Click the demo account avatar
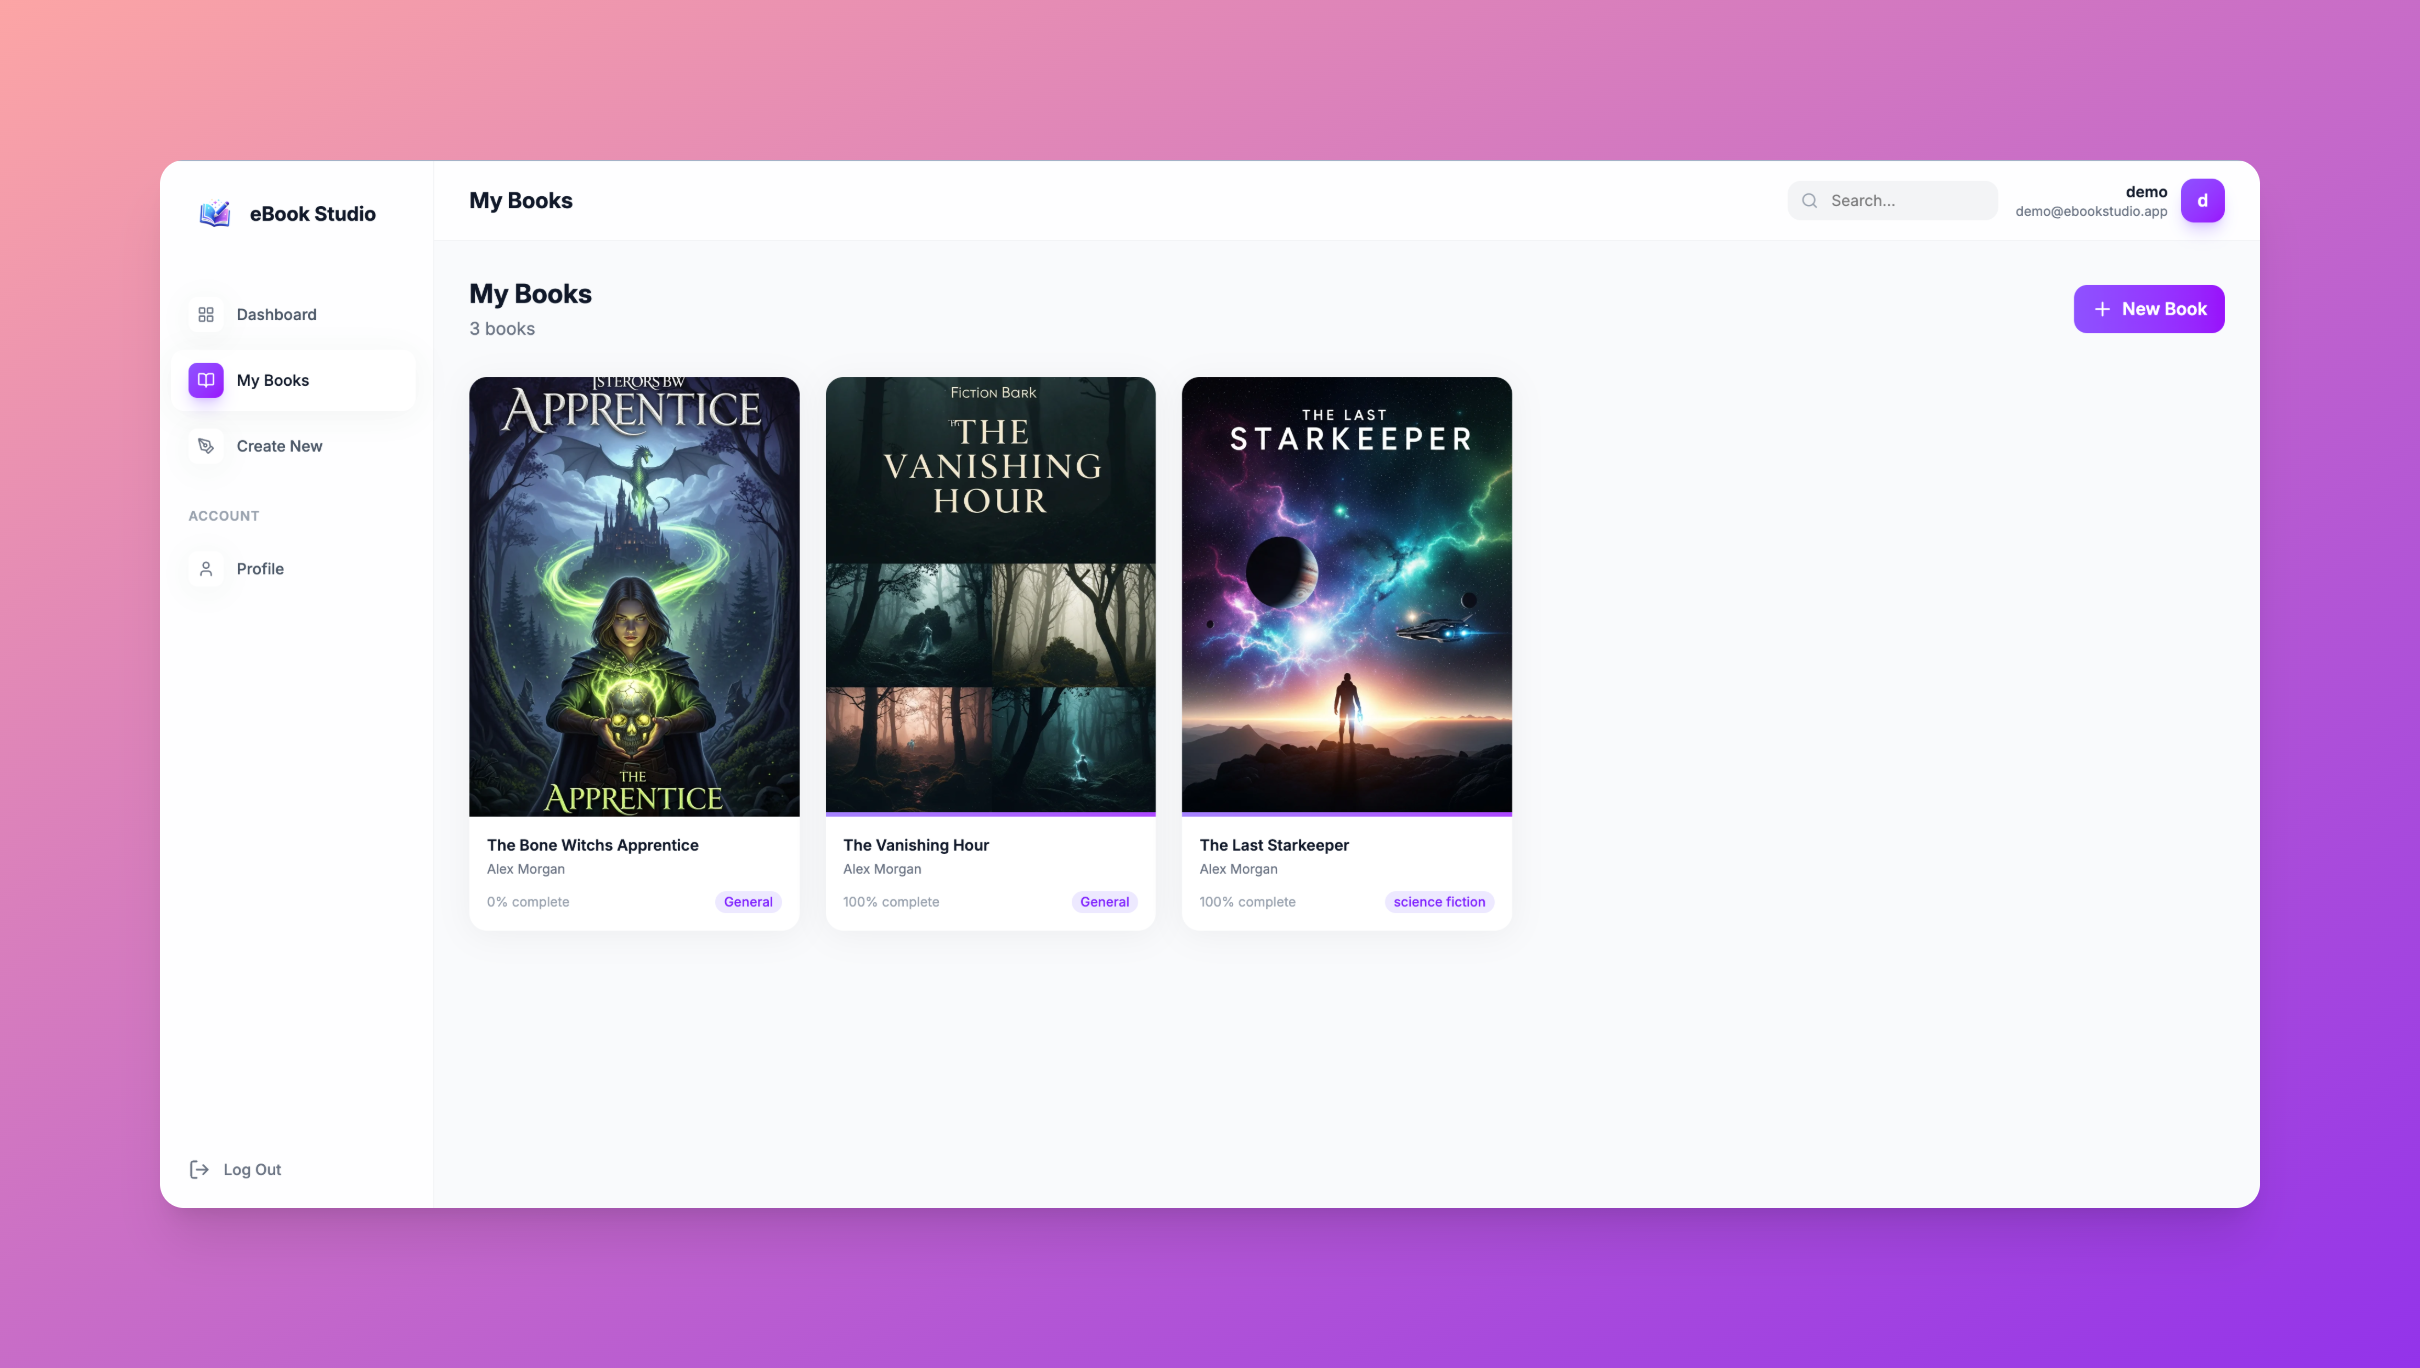This screenshot has height=1368, width=2420. (x=2203, y=200)
